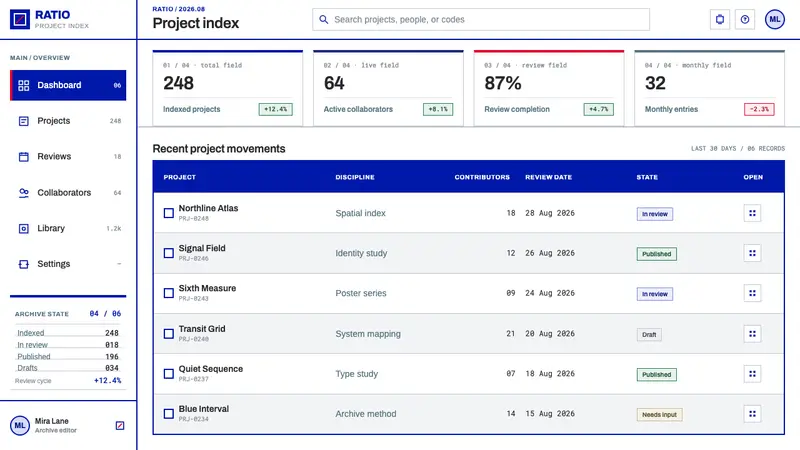Click LAST 30 DAYS / 06 RECORDS label
The image size is (800, 450).
click(738, 148)
